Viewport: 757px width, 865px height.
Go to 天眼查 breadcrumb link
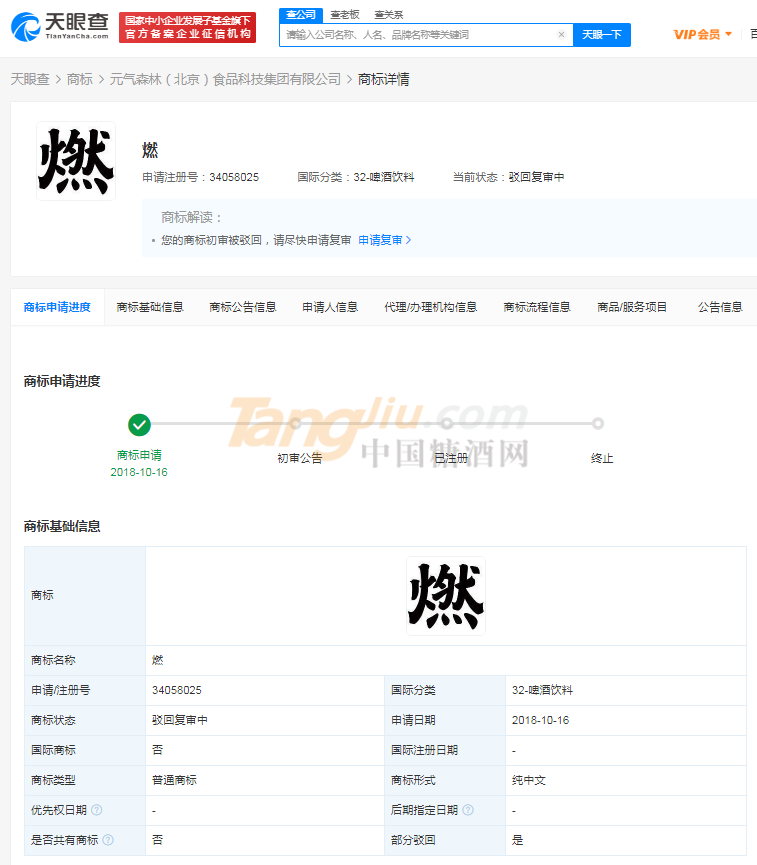[30, 79]
